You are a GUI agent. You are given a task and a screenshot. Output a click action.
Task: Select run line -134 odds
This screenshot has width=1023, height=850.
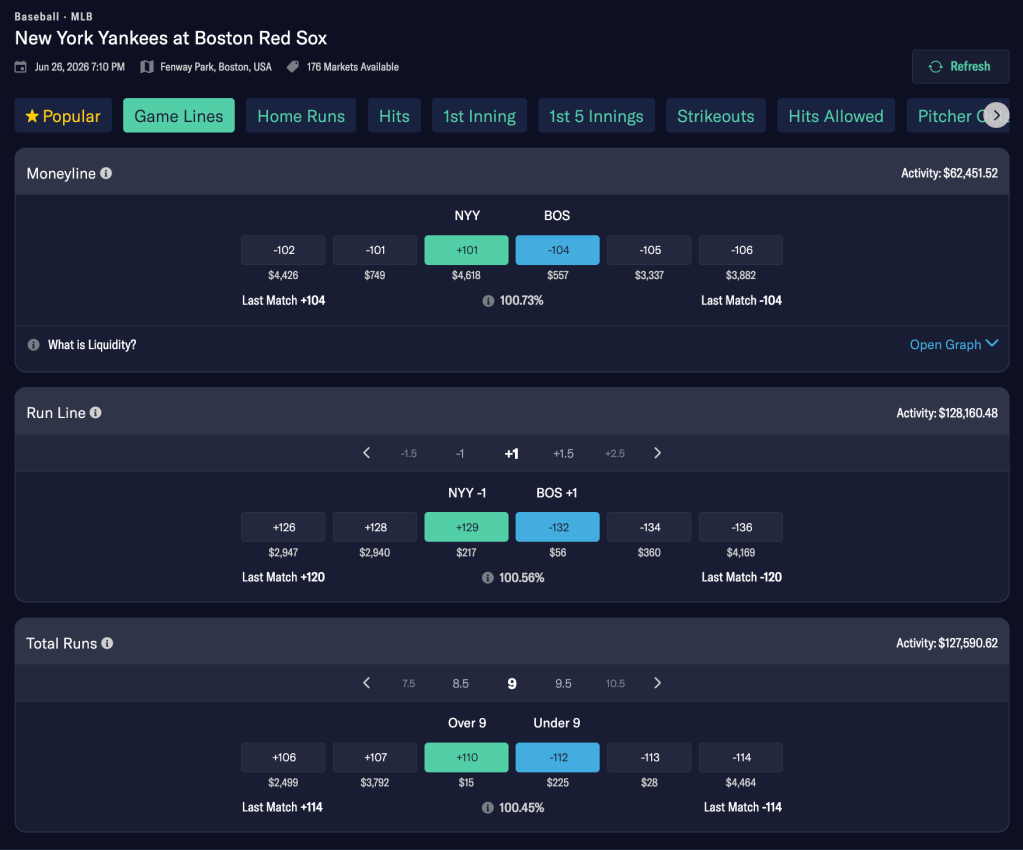click(x=649, y=527)
